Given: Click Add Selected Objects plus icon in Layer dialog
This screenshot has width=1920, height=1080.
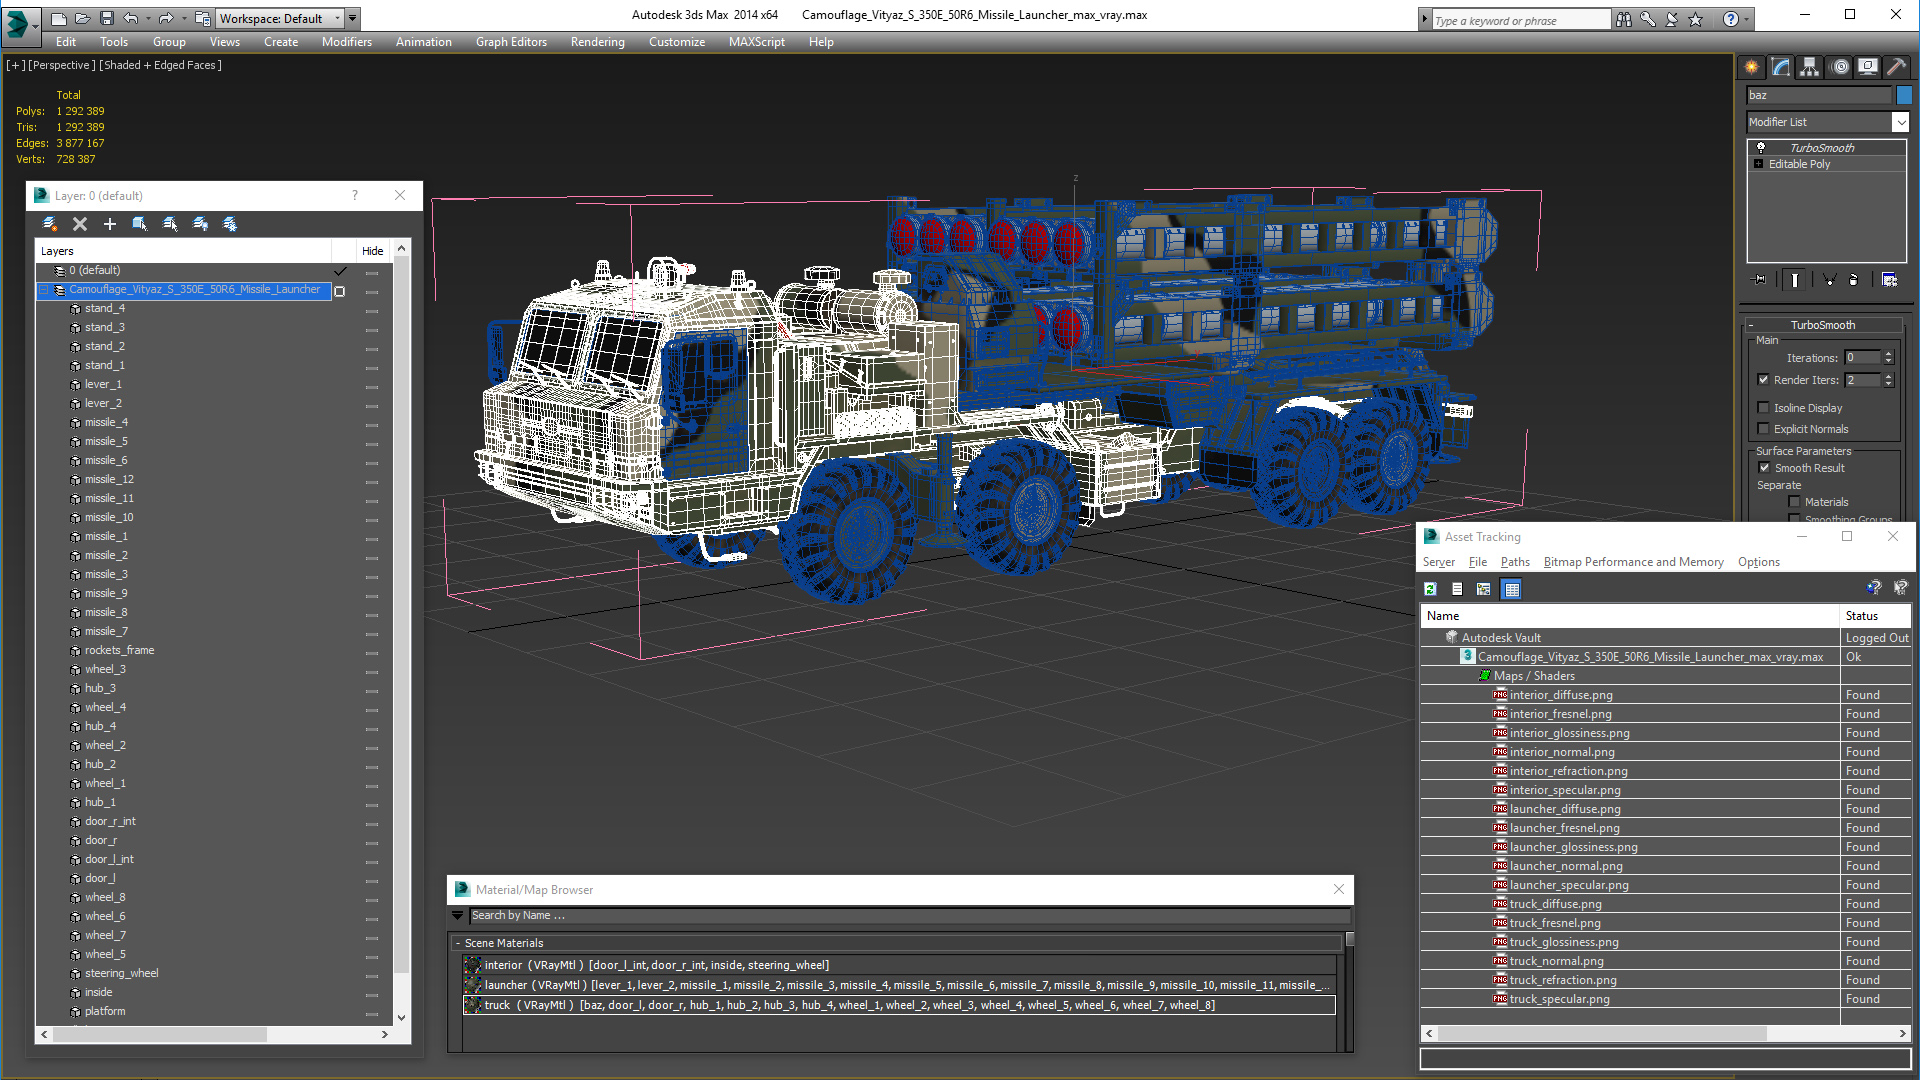Looking at the screenshot, I should (110, 224).
